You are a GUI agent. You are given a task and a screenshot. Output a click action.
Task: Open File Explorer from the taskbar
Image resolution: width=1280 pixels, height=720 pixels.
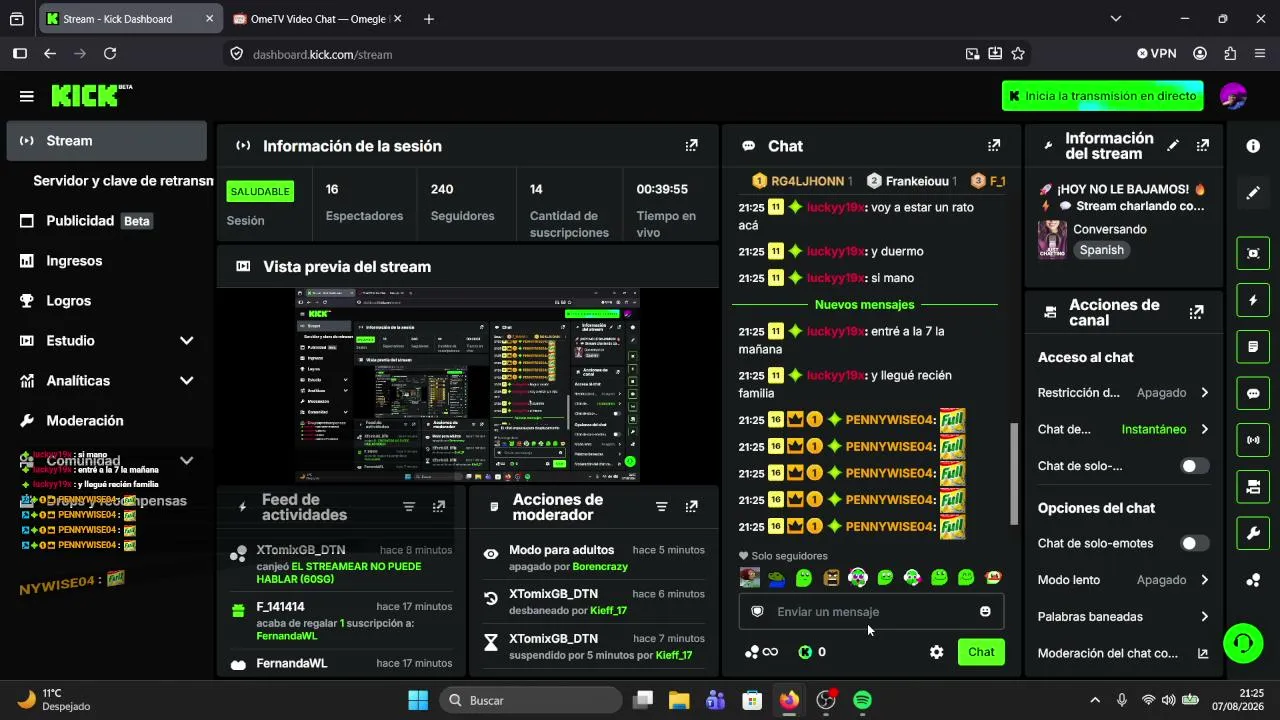tap(679, 700)
